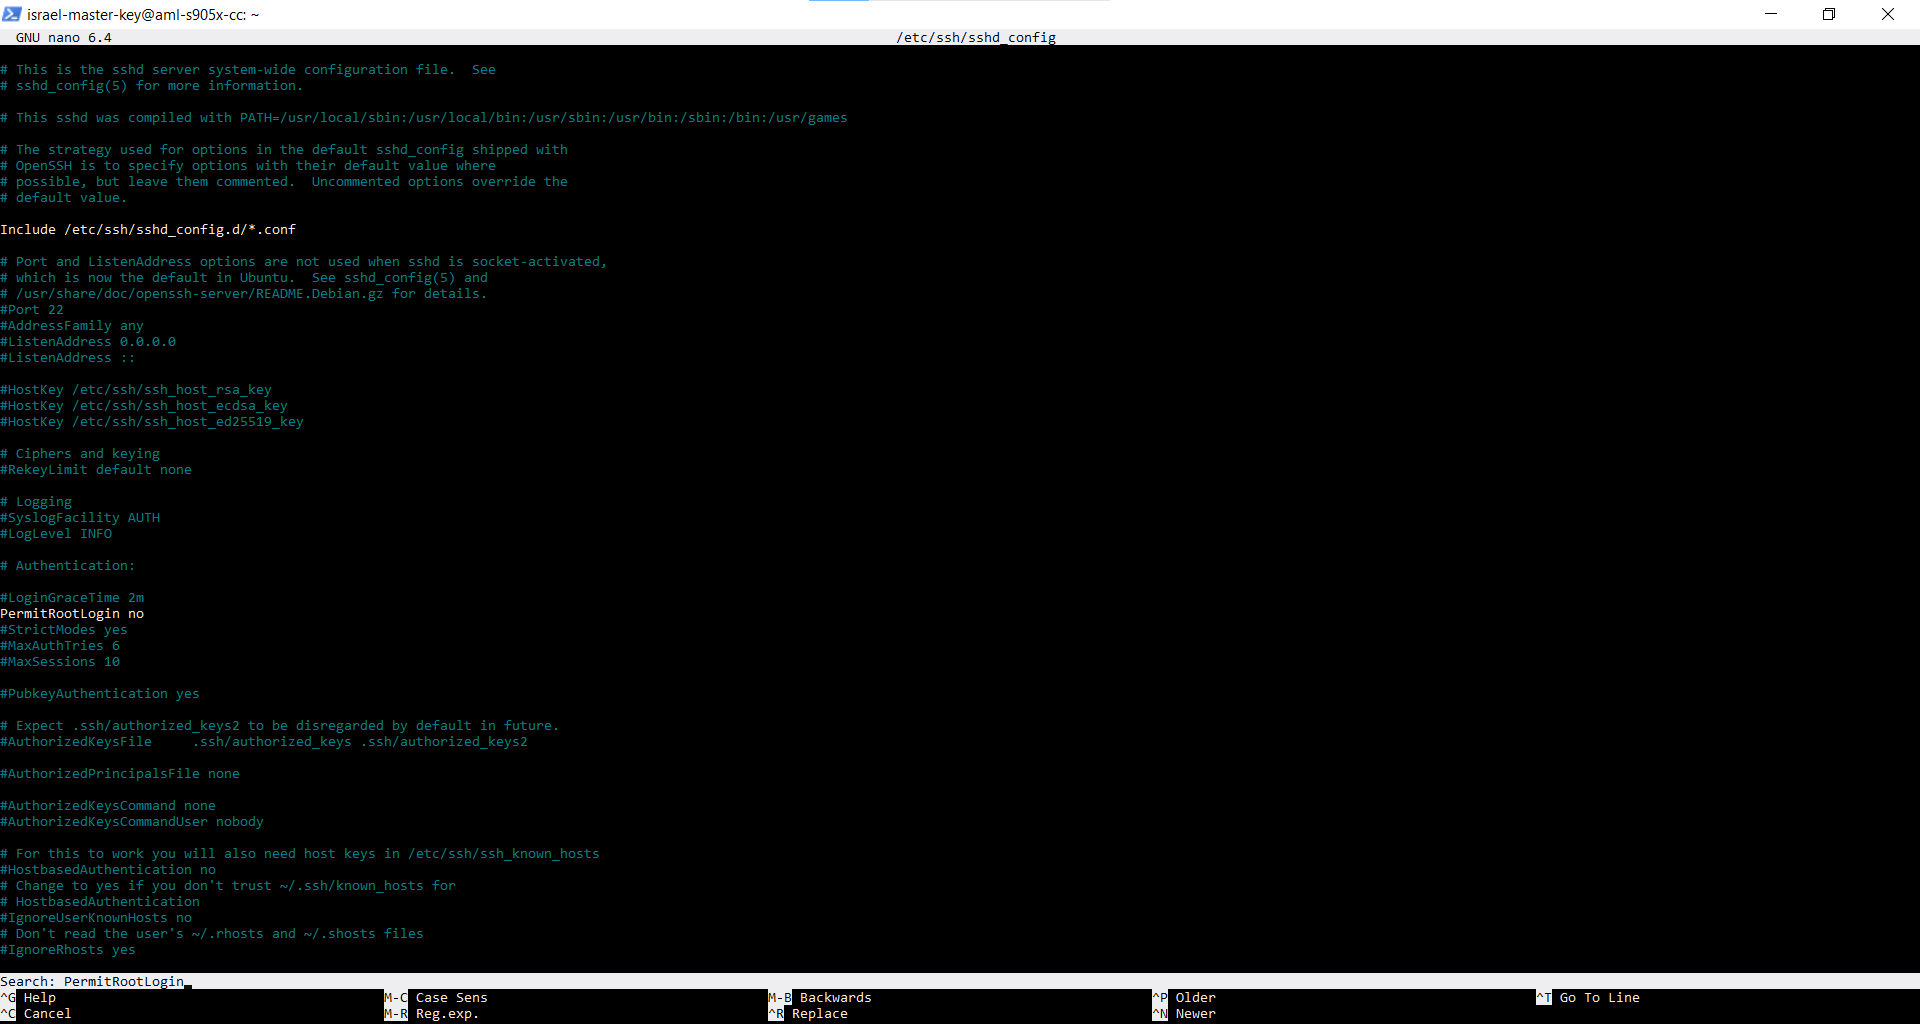The width and height of the screenshot is (1920, 1024).
Task: Click the '# Logging' comment line
Action: (x=36, y=501)
